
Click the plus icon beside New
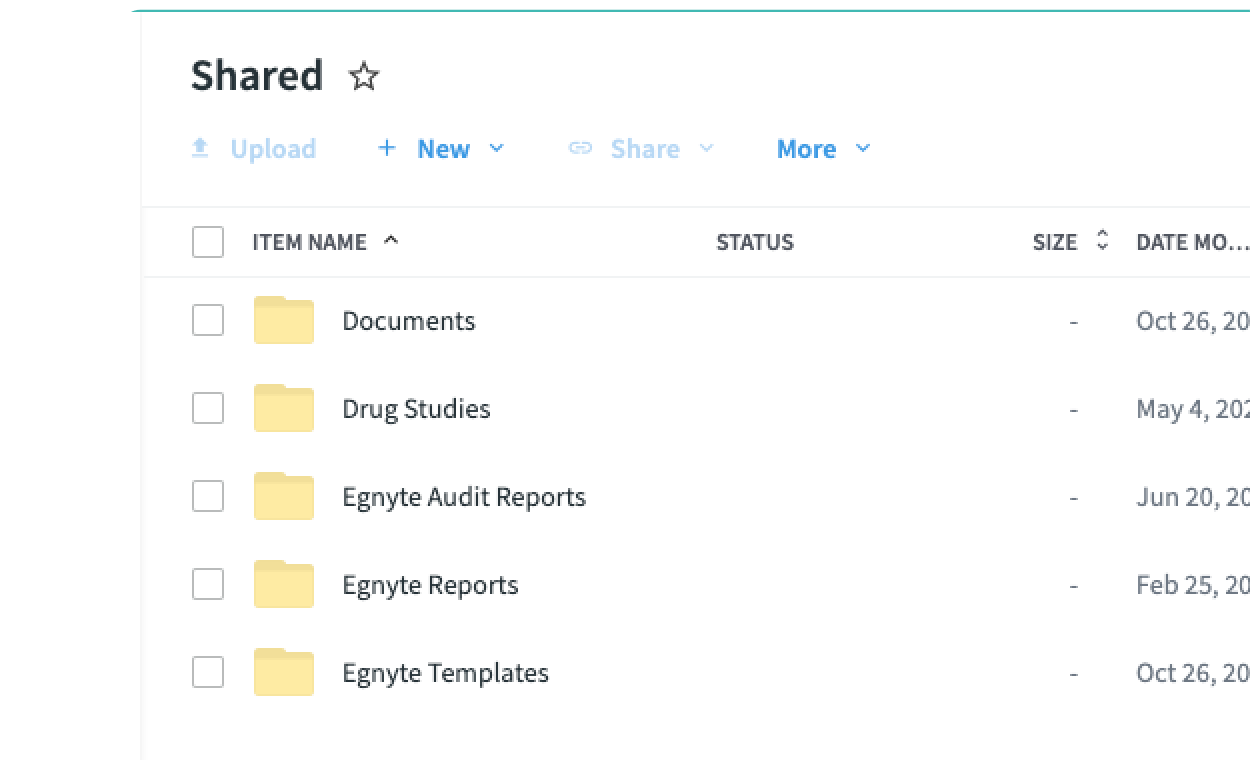(387, 149)
